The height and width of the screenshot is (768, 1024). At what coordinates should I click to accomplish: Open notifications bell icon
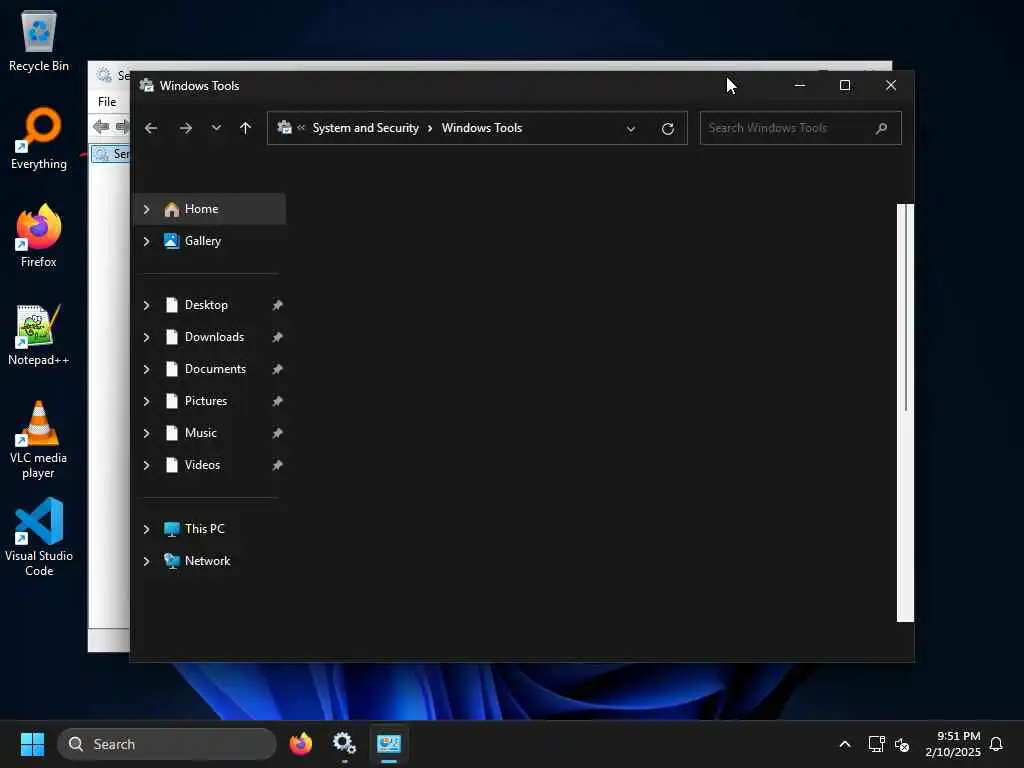[997, 744]
